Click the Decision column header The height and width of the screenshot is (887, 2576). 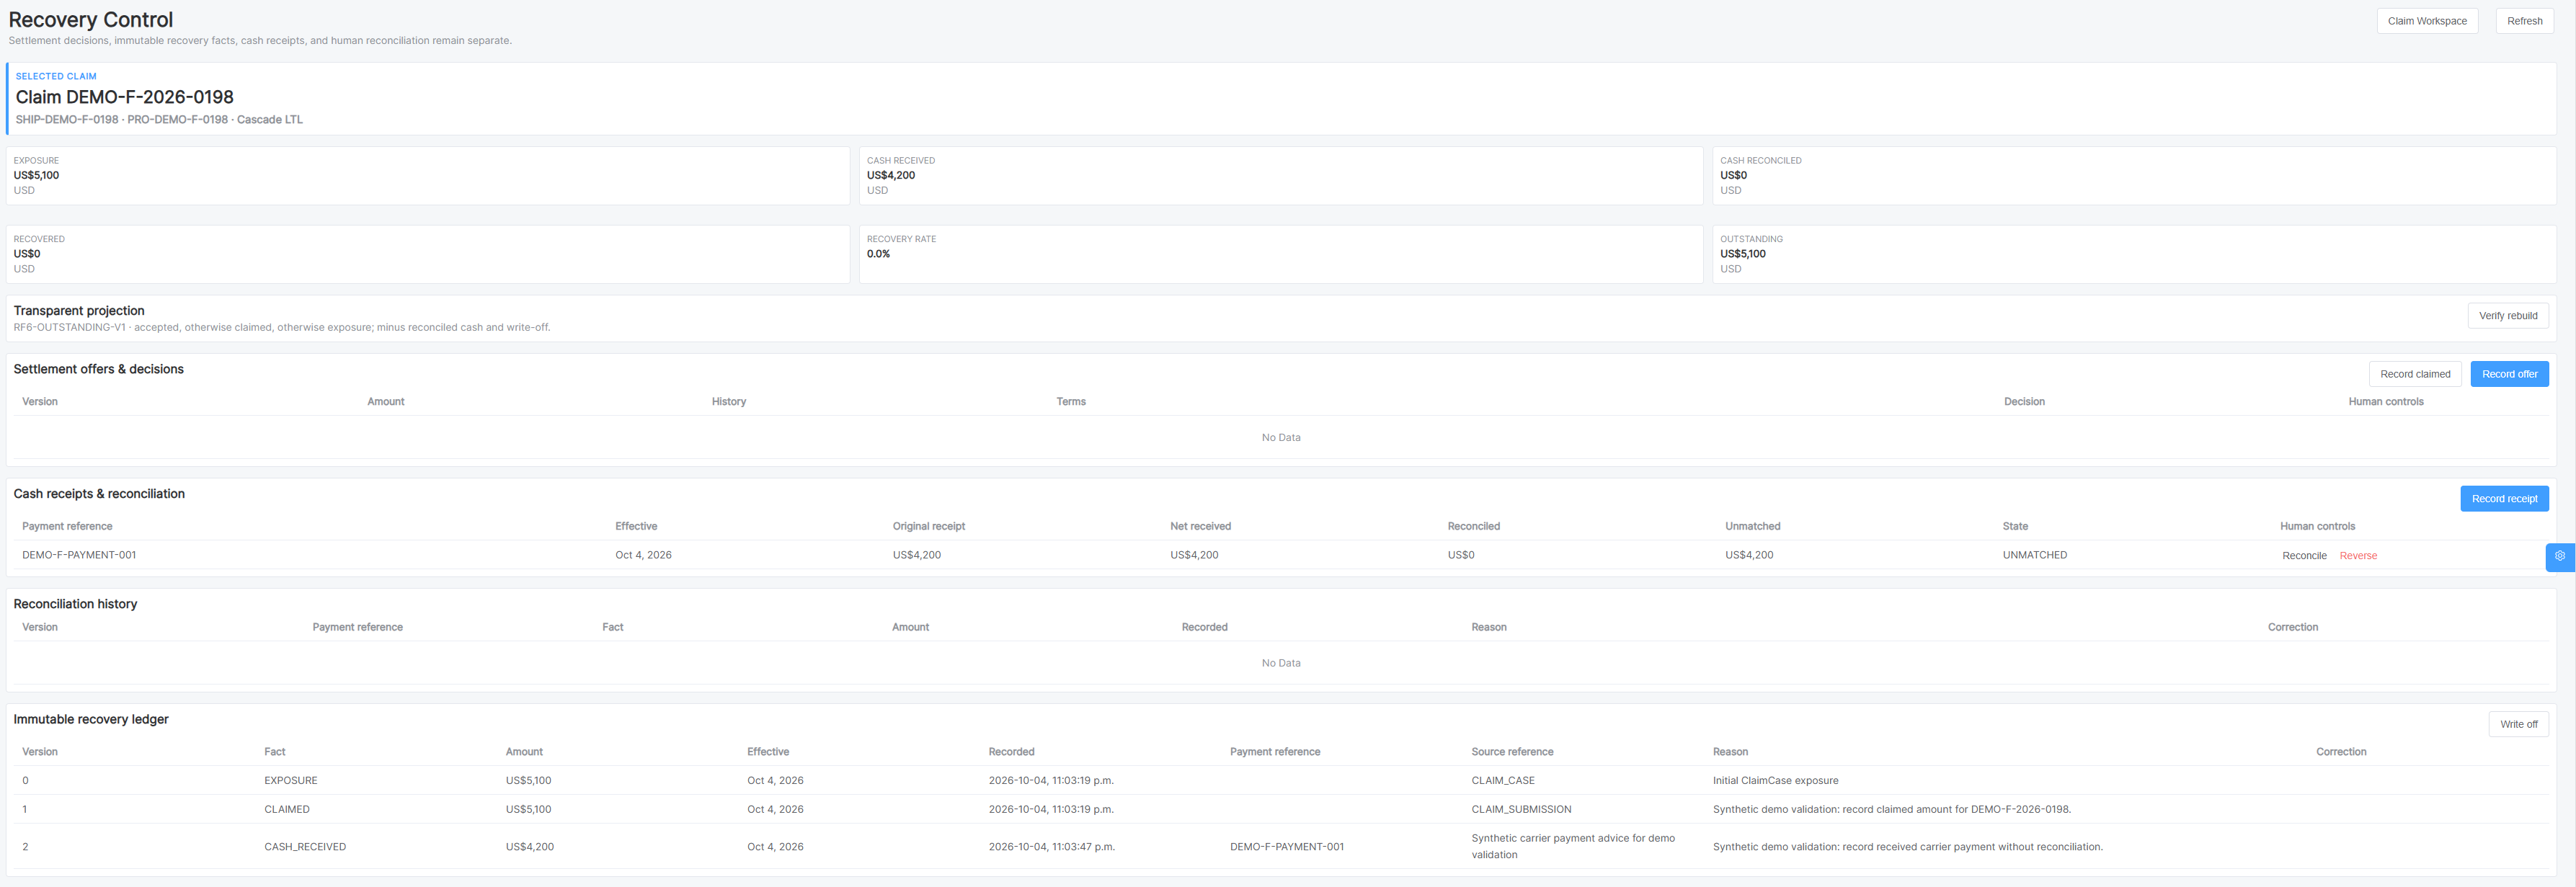click(x=2023, y=402)
